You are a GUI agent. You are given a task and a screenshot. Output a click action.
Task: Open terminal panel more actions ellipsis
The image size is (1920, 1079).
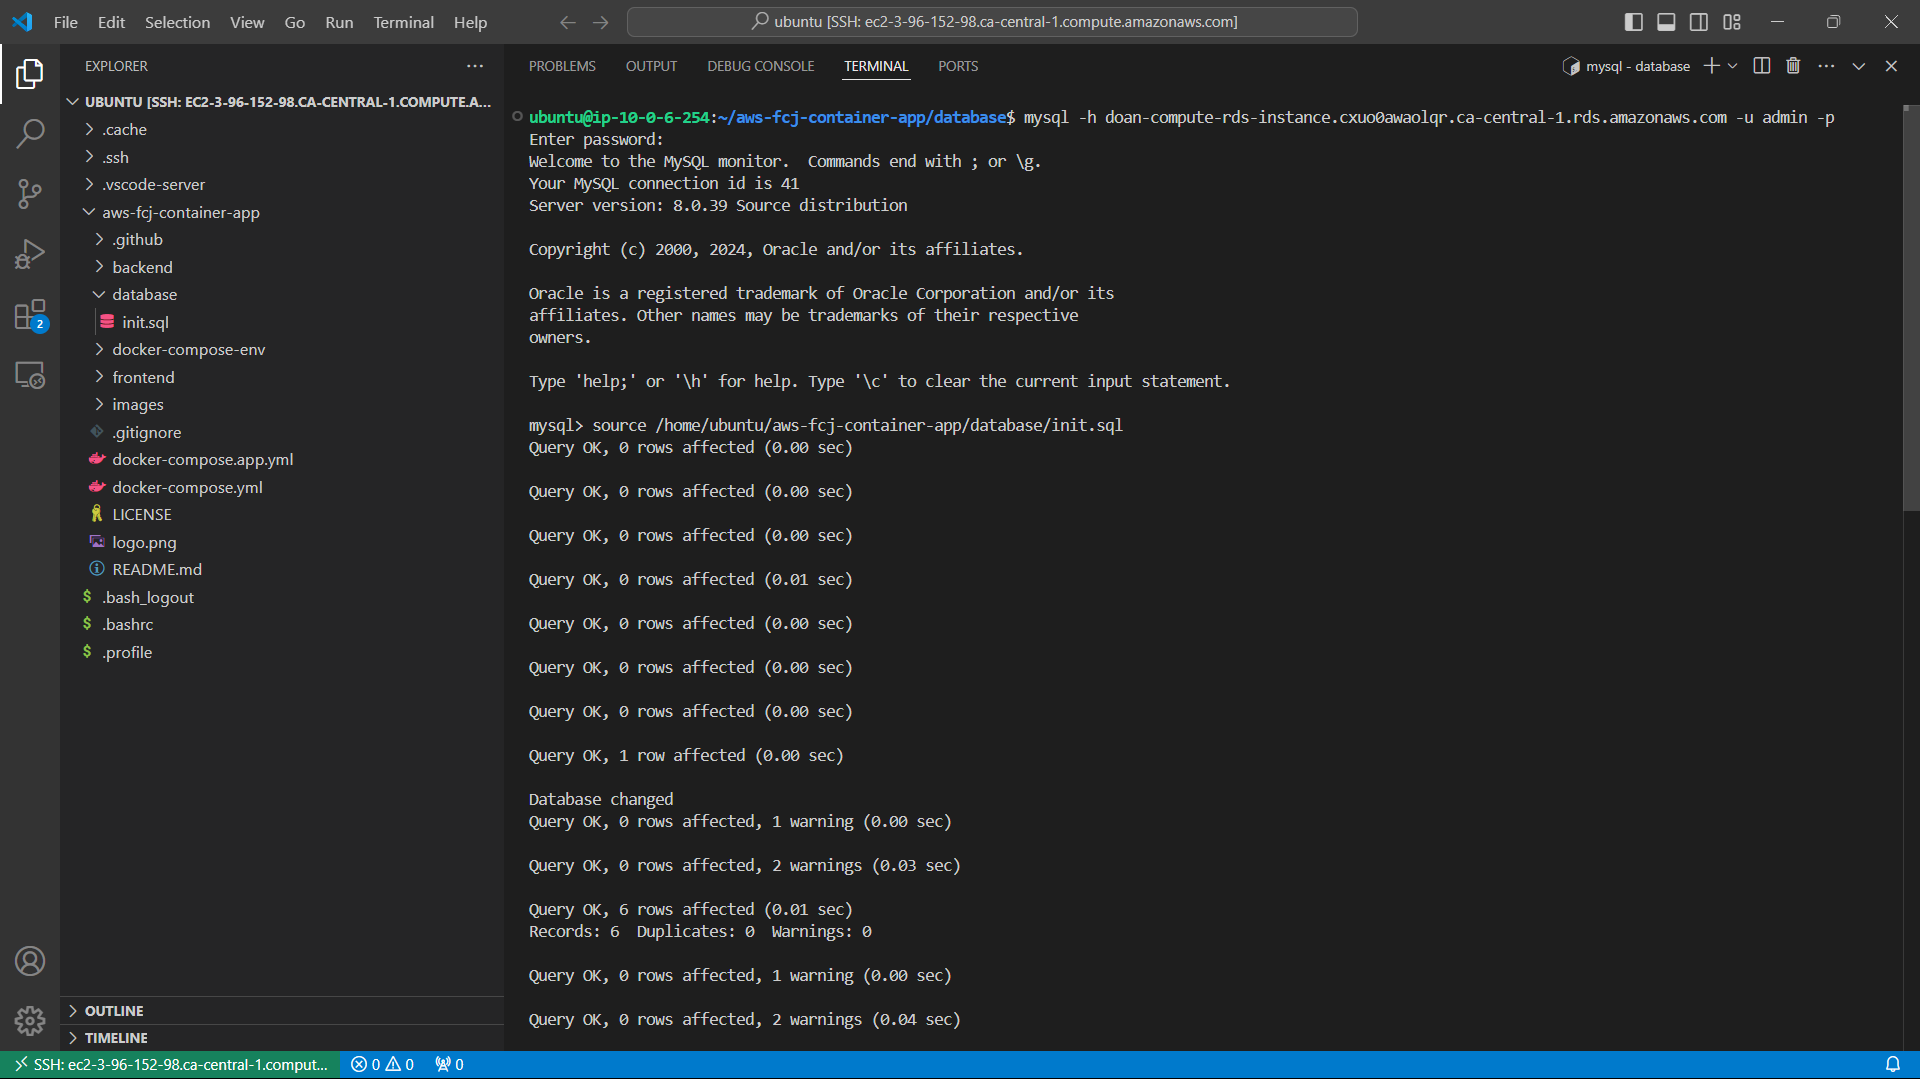point(1826,66)
